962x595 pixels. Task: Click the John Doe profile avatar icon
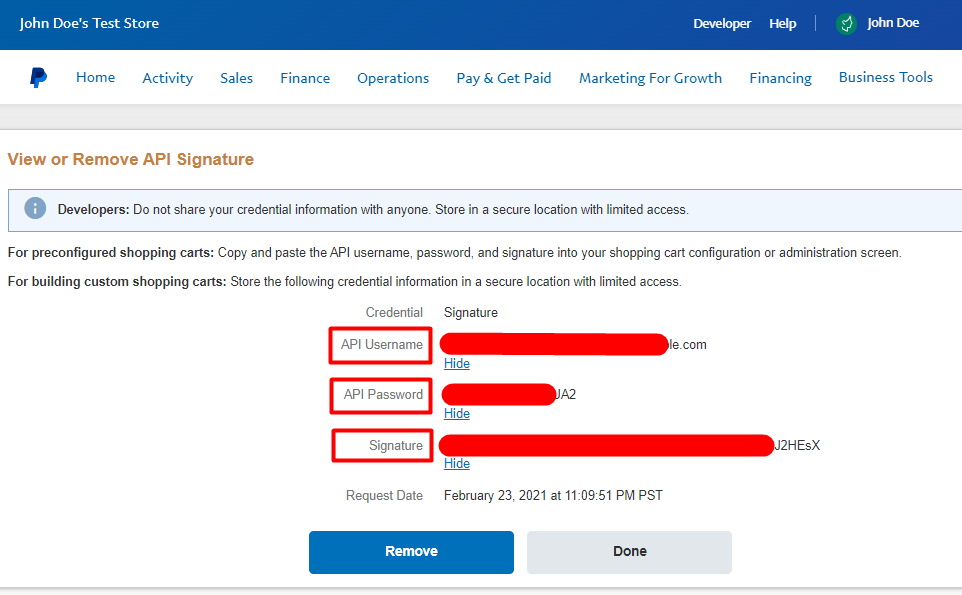tap(846, 23)
